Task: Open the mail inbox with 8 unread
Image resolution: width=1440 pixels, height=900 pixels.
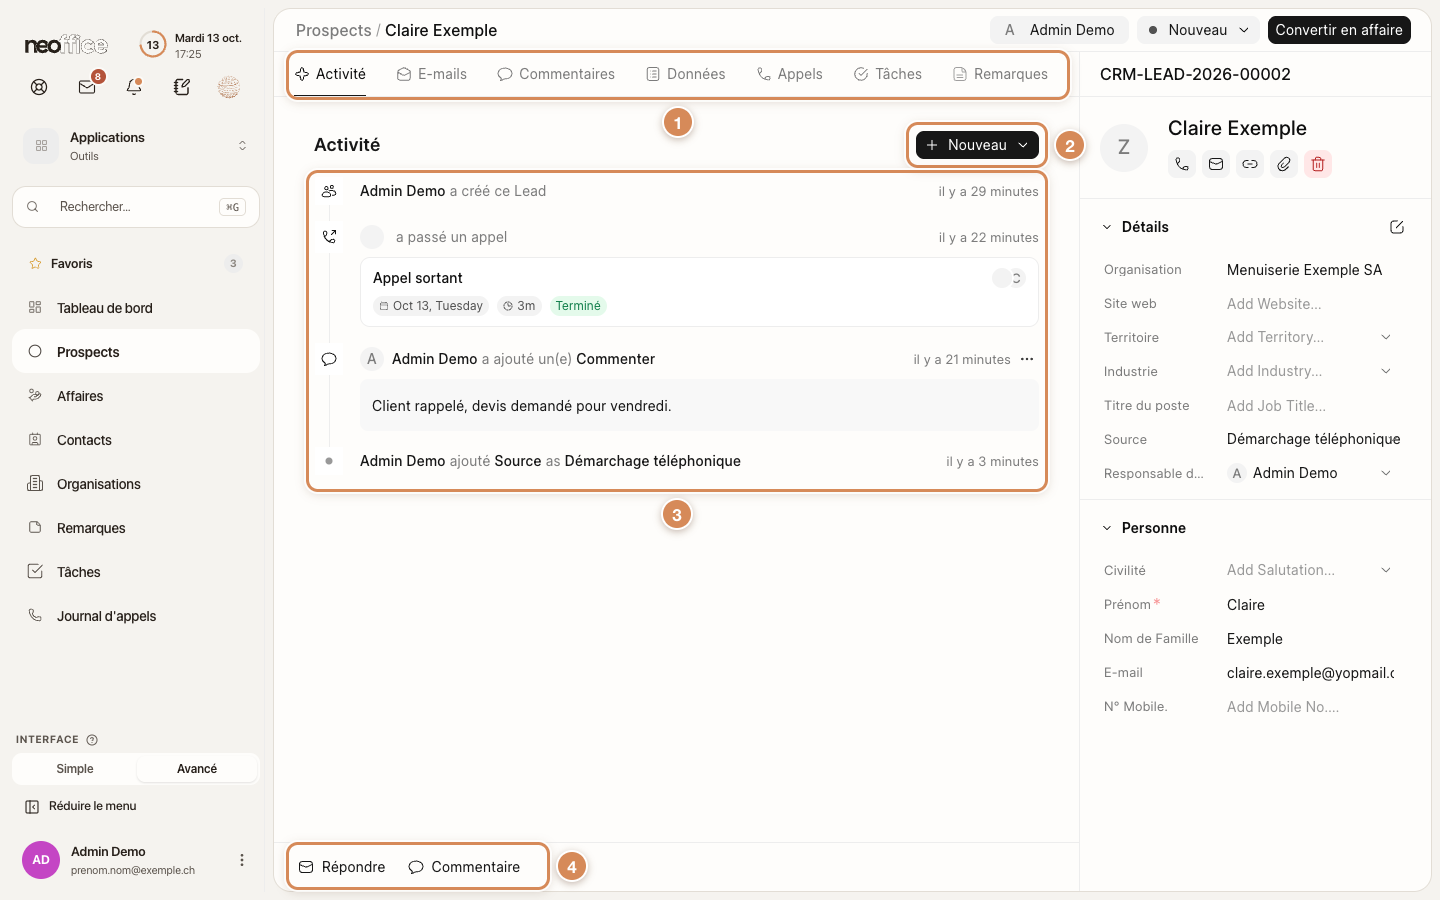Action: point(88,86)
